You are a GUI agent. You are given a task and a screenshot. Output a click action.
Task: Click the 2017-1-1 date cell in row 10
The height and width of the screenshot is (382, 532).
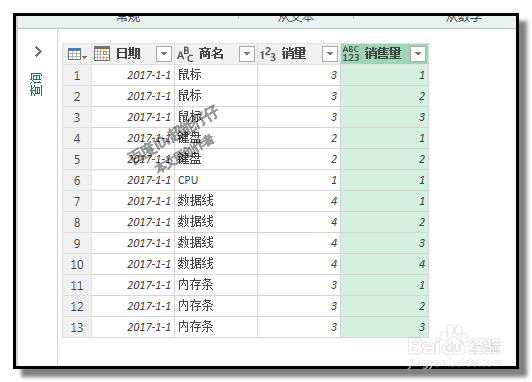(133, 265)
